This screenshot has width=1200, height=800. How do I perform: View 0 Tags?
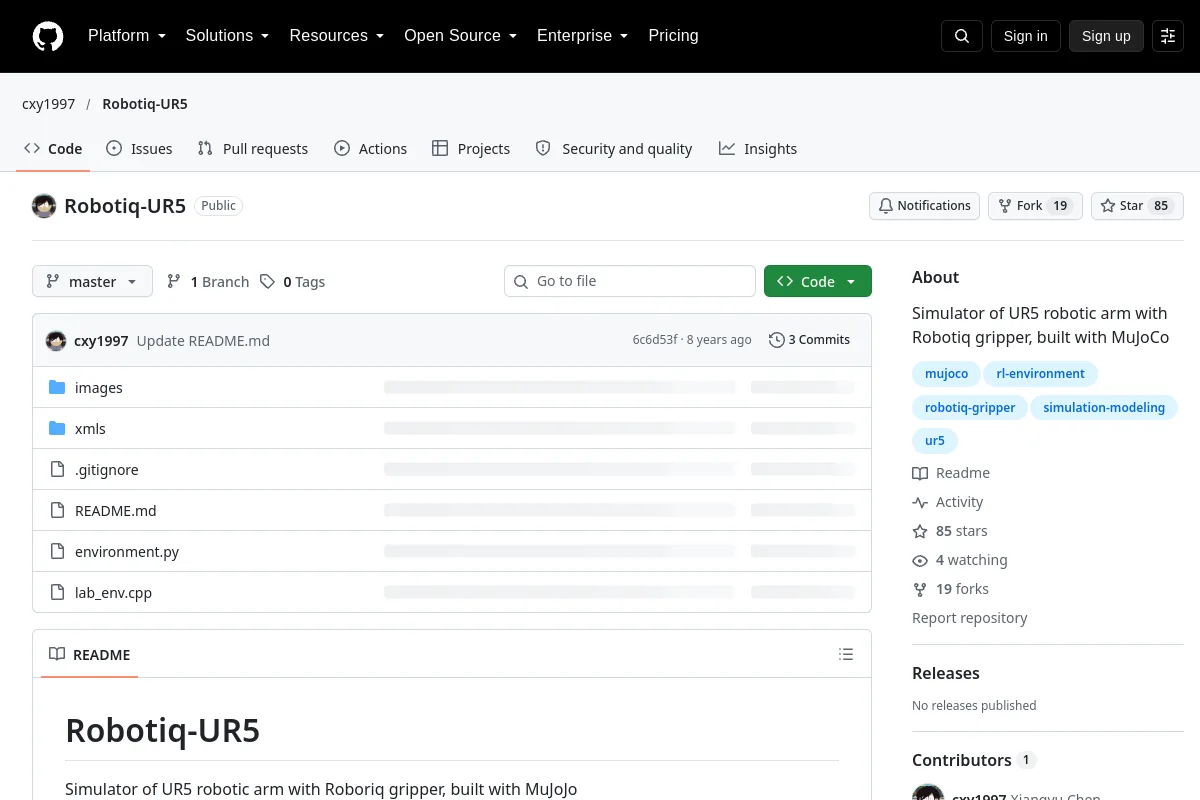(293, 281)
